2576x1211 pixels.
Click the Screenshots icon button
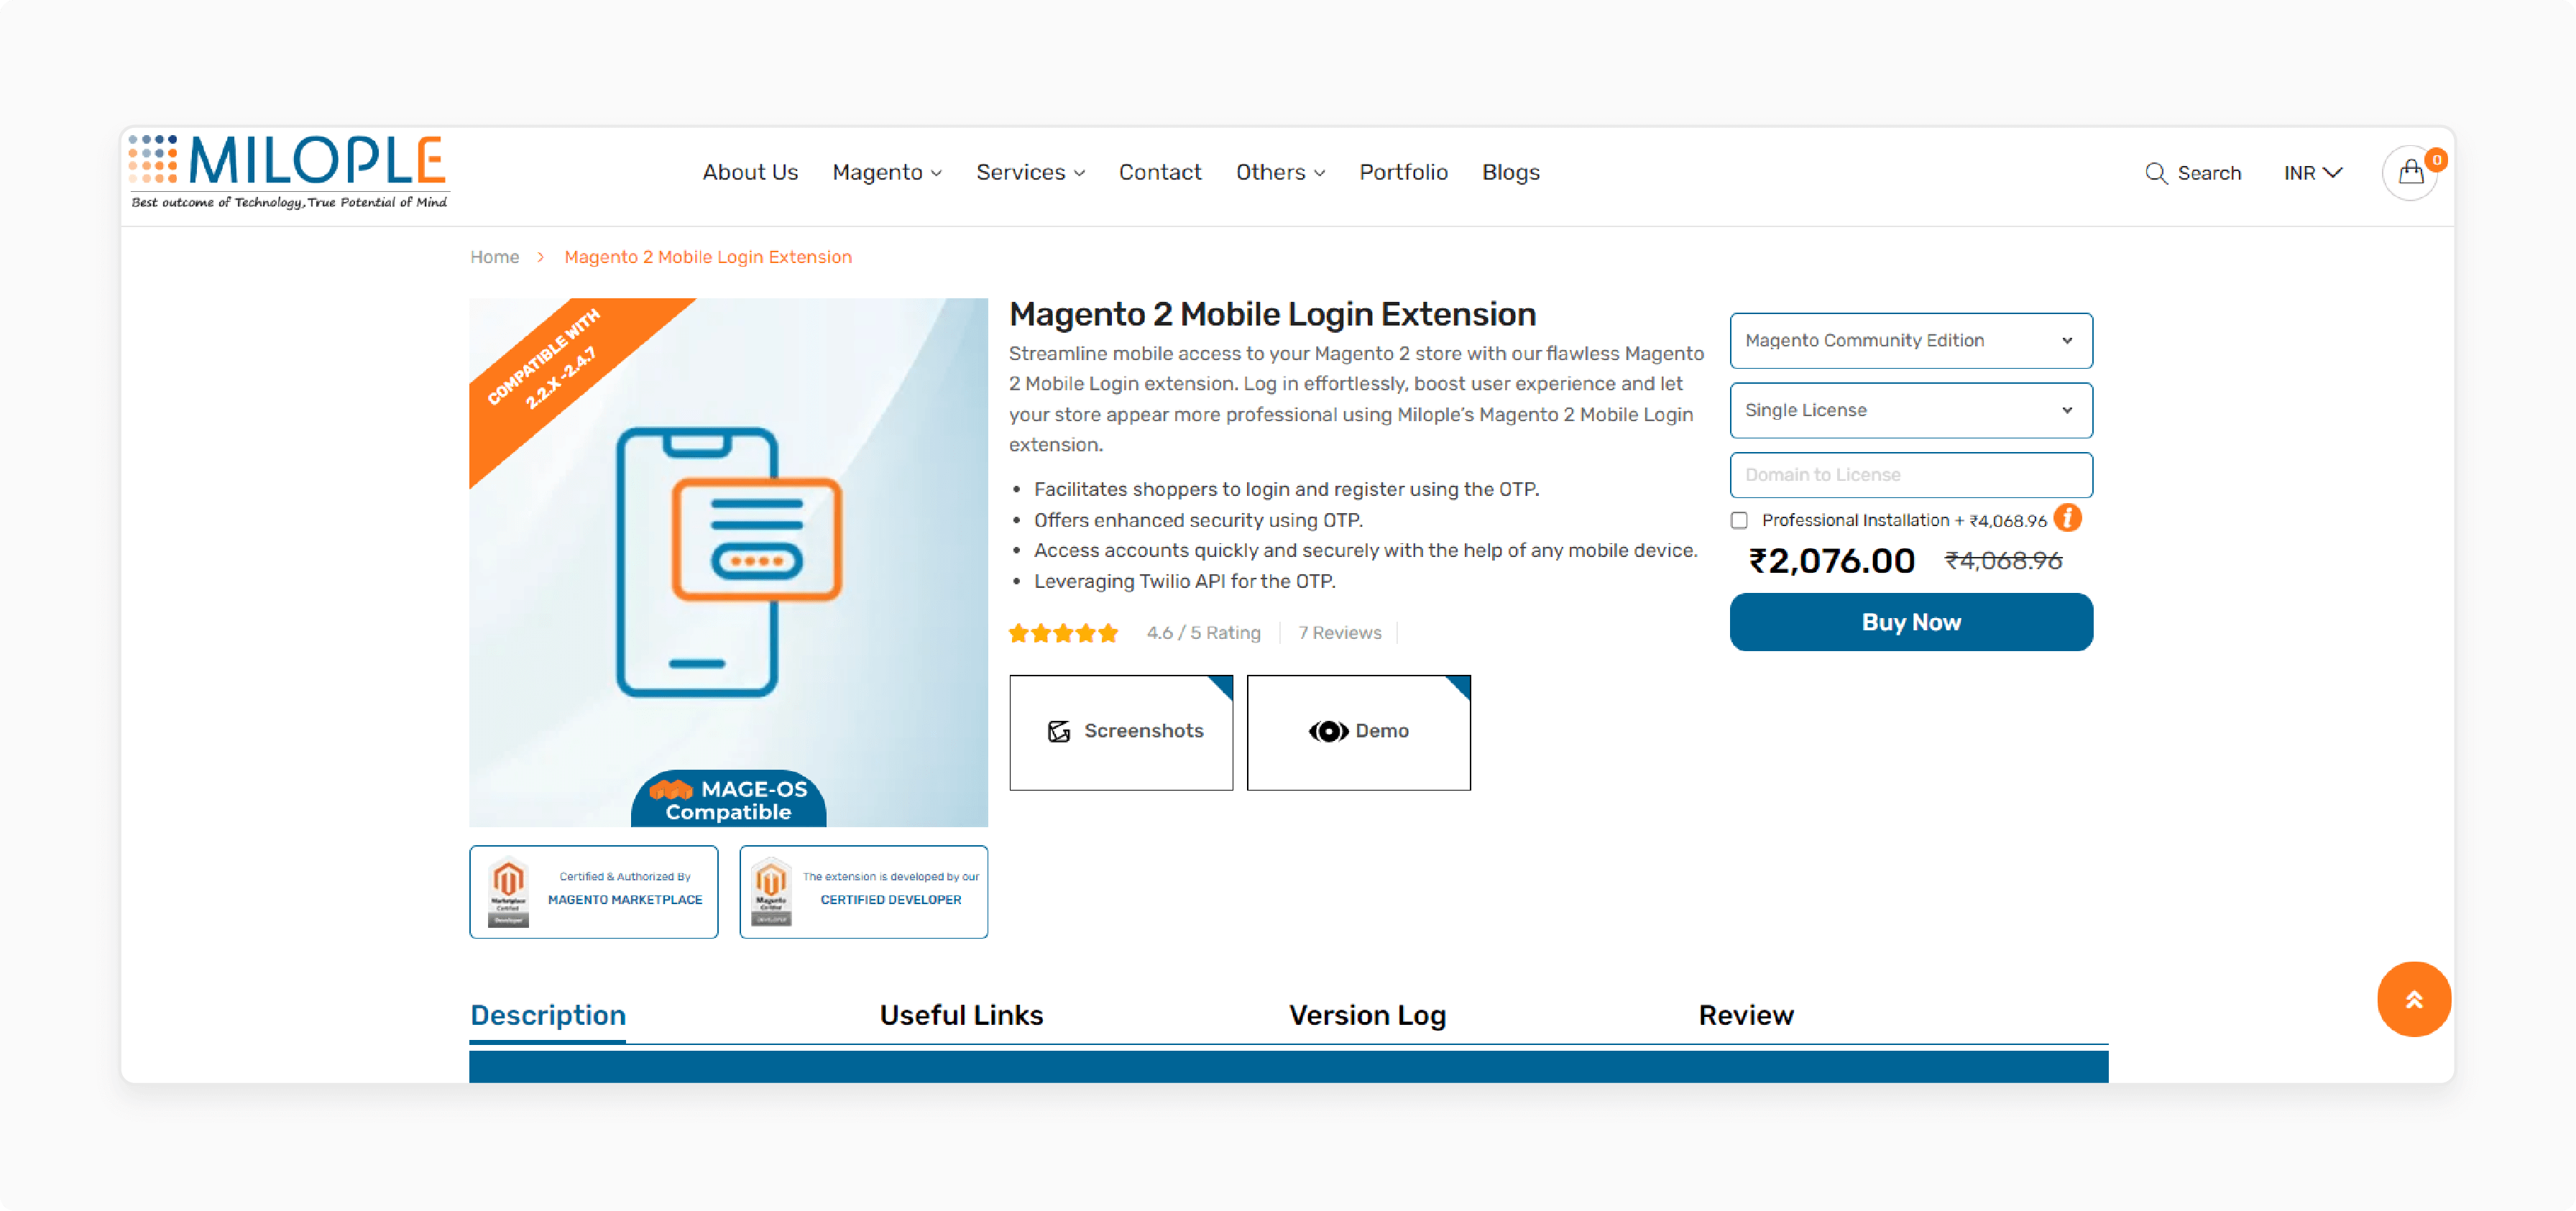coord(1058,731)
